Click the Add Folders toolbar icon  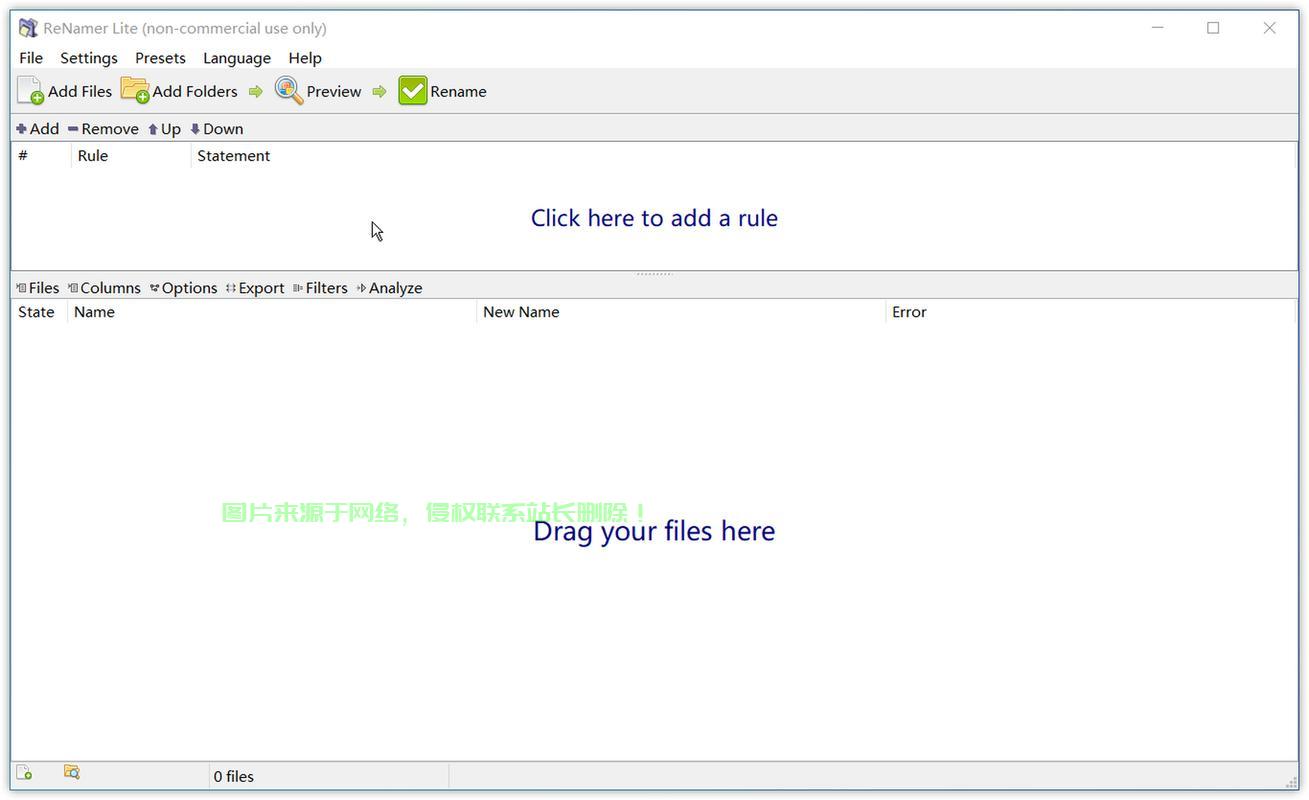click(x=135, y=90)
